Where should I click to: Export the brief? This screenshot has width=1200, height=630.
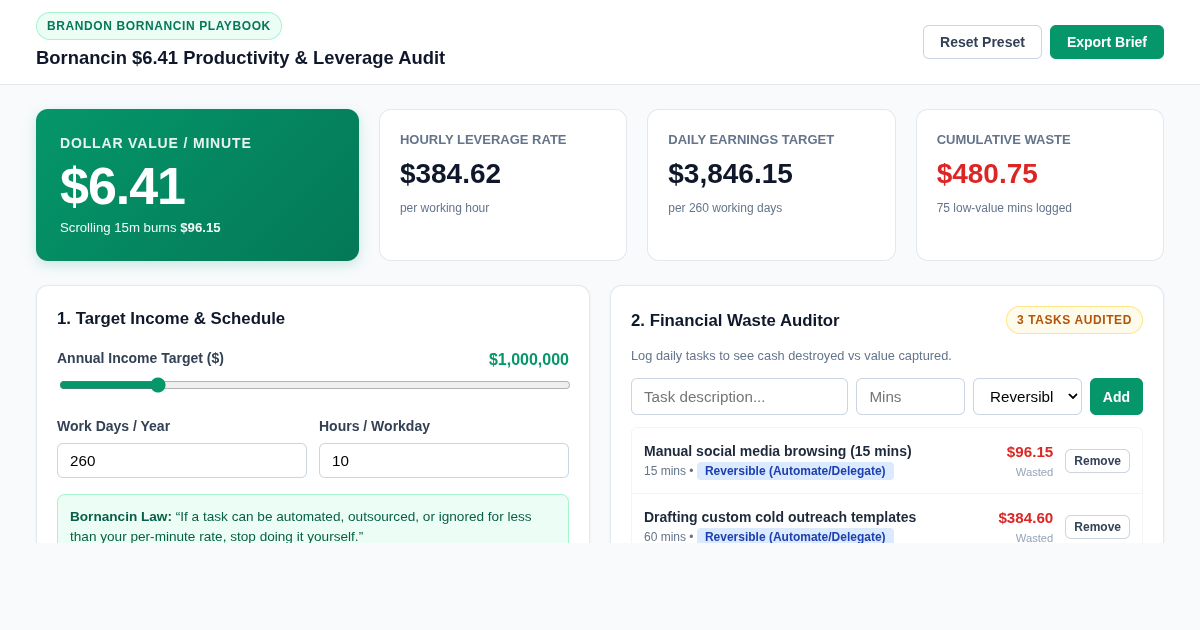click(x=1107, y=42)
